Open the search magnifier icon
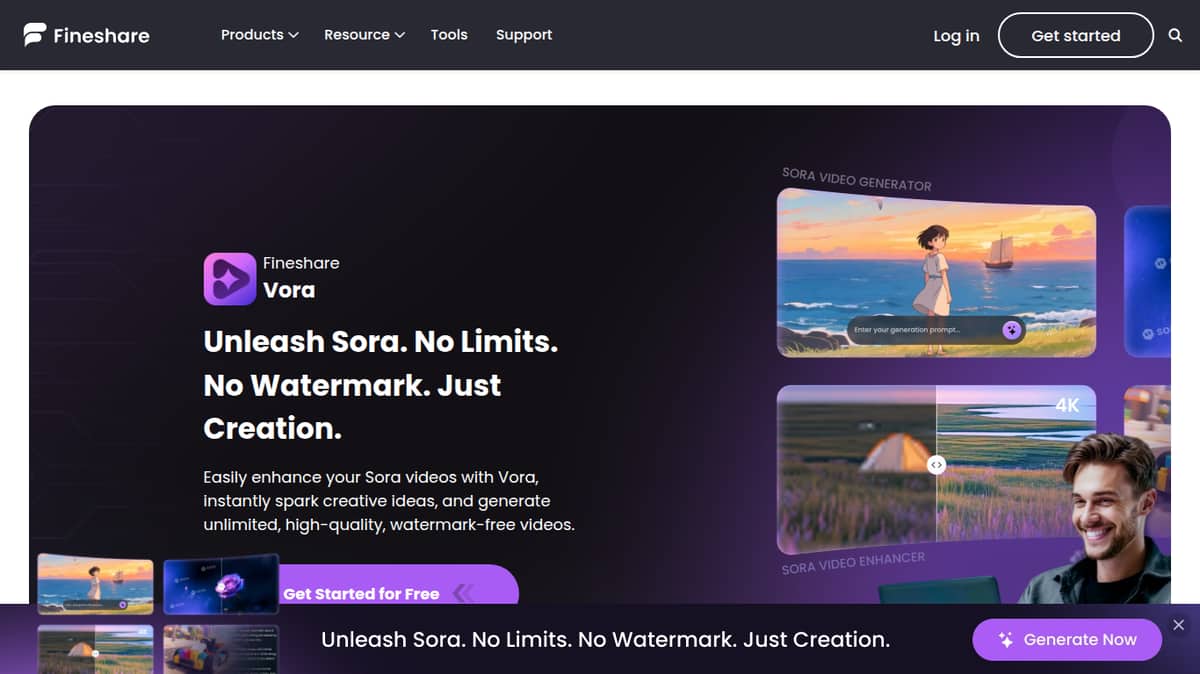Image resolution: width=1200 pixels, height=674 pixels. tap(1175, 35)
